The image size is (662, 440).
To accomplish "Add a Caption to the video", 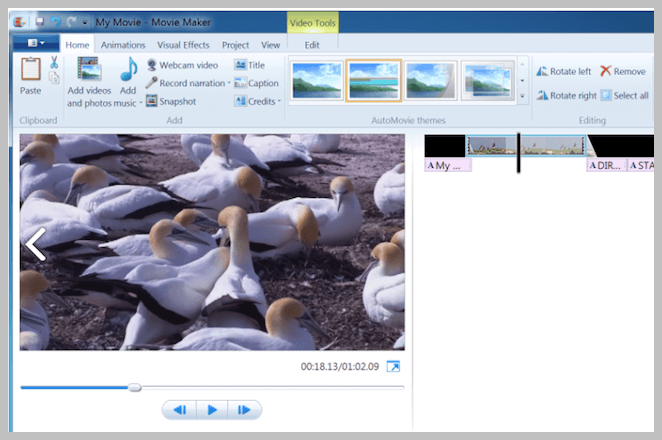I will [x=256, y=83].
